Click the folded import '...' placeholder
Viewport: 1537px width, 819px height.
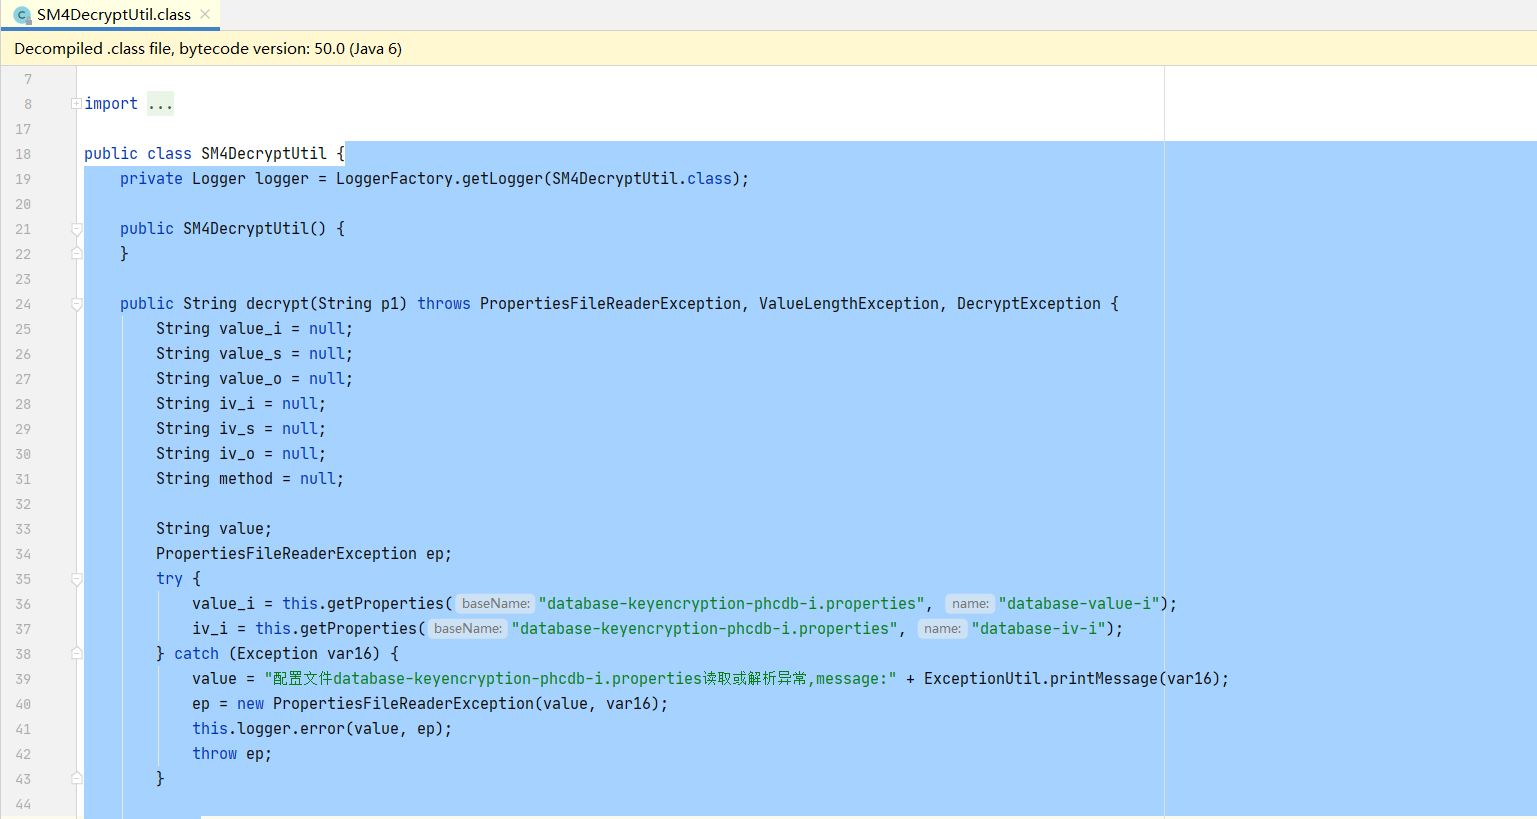coord(160,104)
